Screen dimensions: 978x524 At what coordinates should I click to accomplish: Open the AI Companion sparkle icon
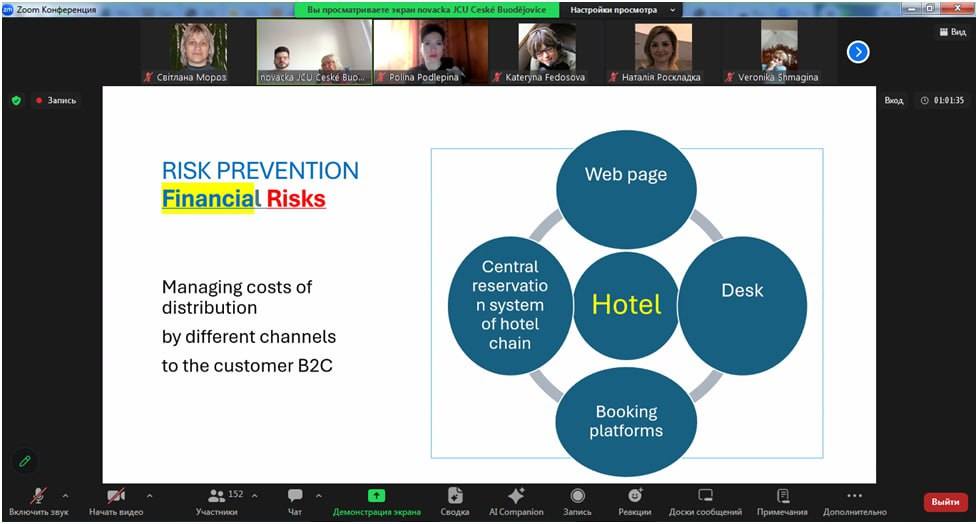516,496
